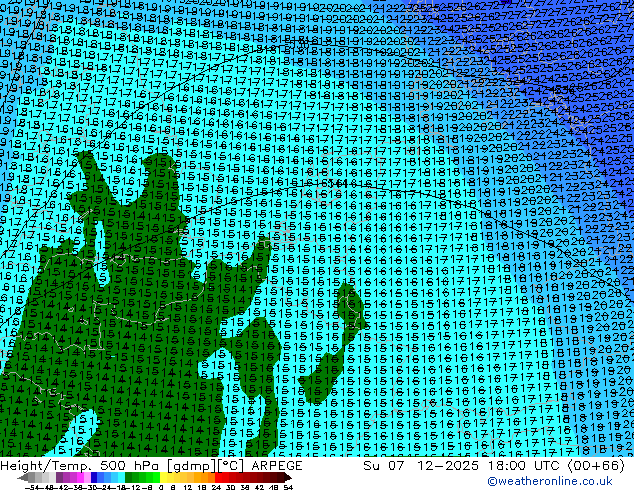This screenshot has height=490, width=634.
Task: Click the "-54" legend value
Action: coord(31,487)
